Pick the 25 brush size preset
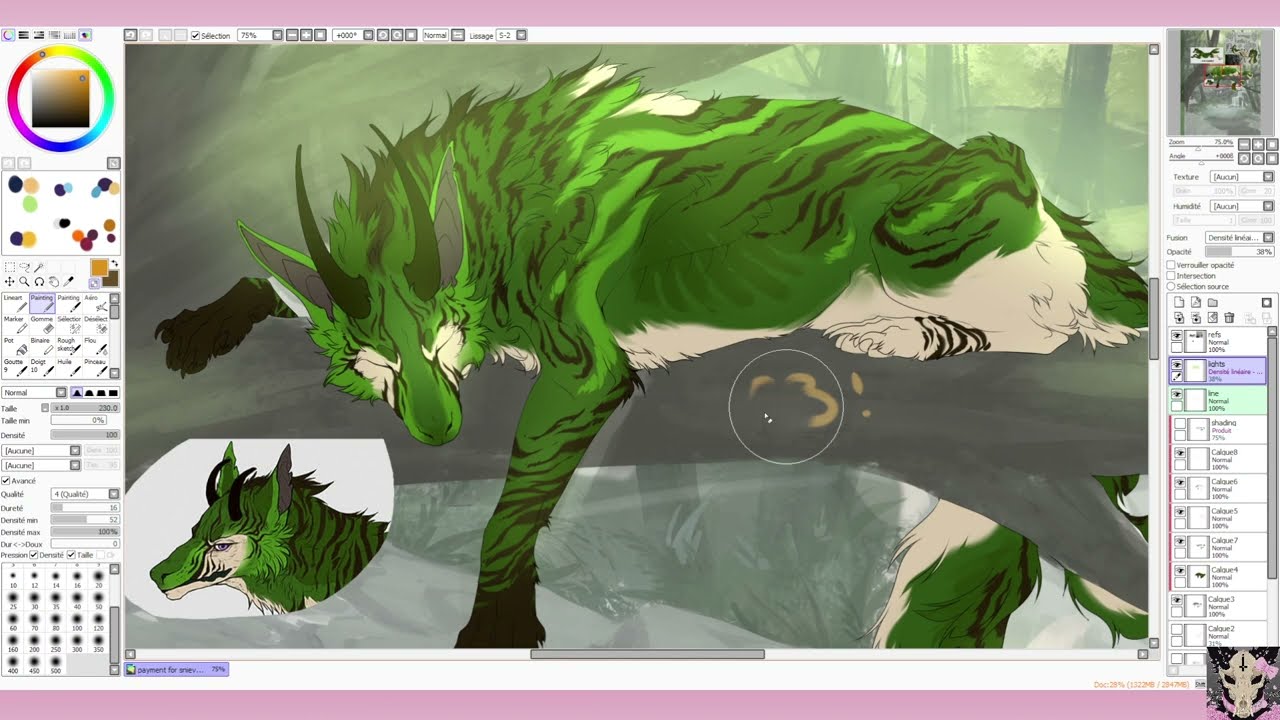 click(13, 601)
